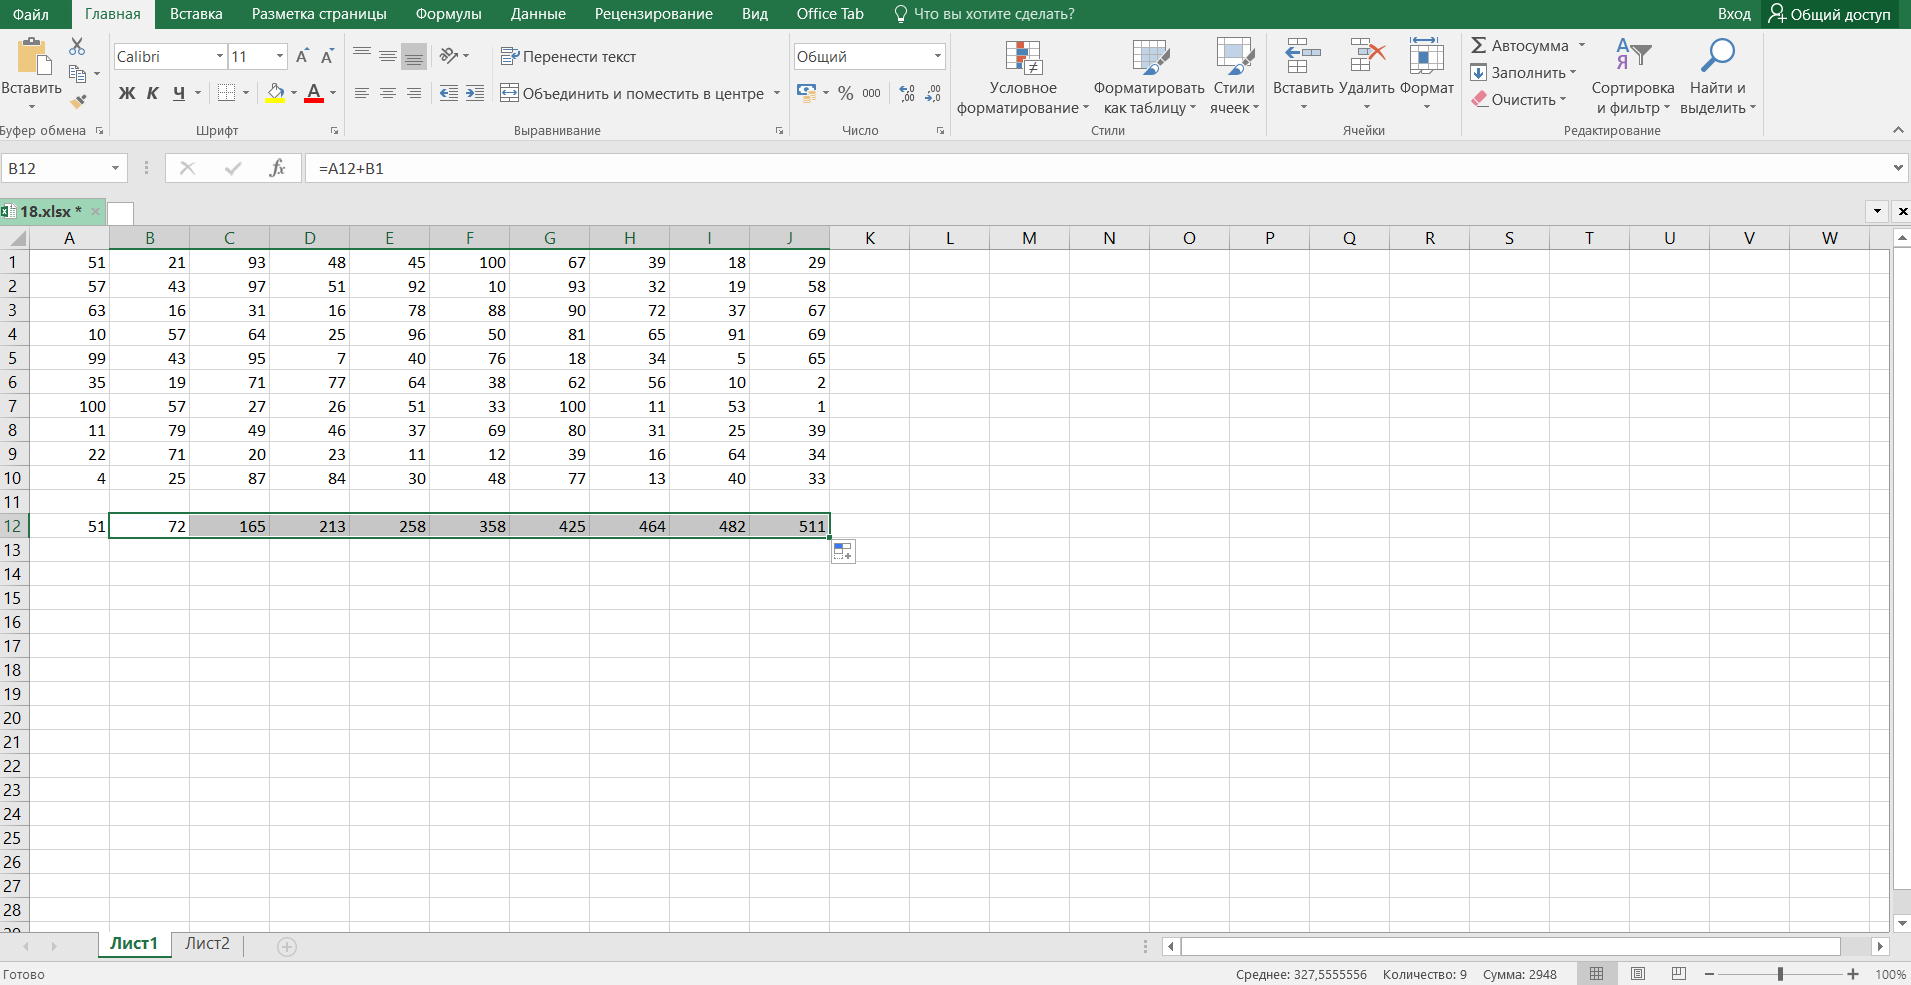
Task: Open the font name dropdown
Action: click(220, 56)
